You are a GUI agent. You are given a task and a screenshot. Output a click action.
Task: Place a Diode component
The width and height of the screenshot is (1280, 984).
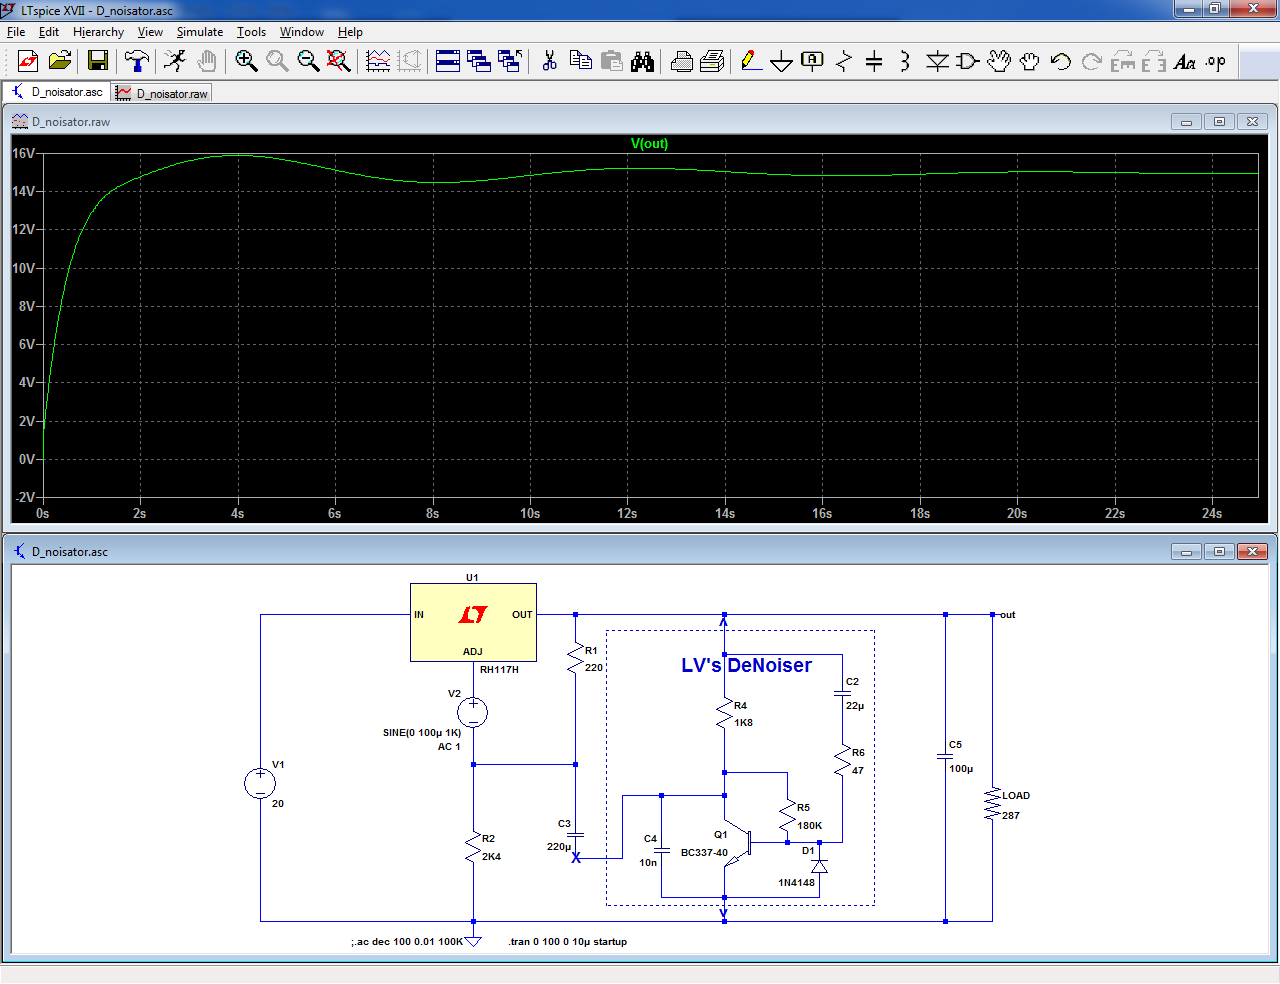coord(937,62)
